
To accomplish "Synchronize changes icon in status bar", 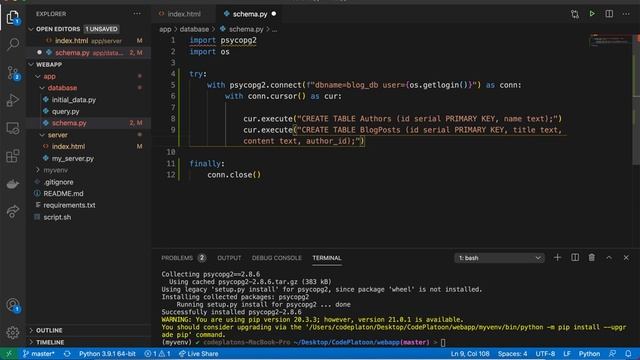I will coord(67,354).
